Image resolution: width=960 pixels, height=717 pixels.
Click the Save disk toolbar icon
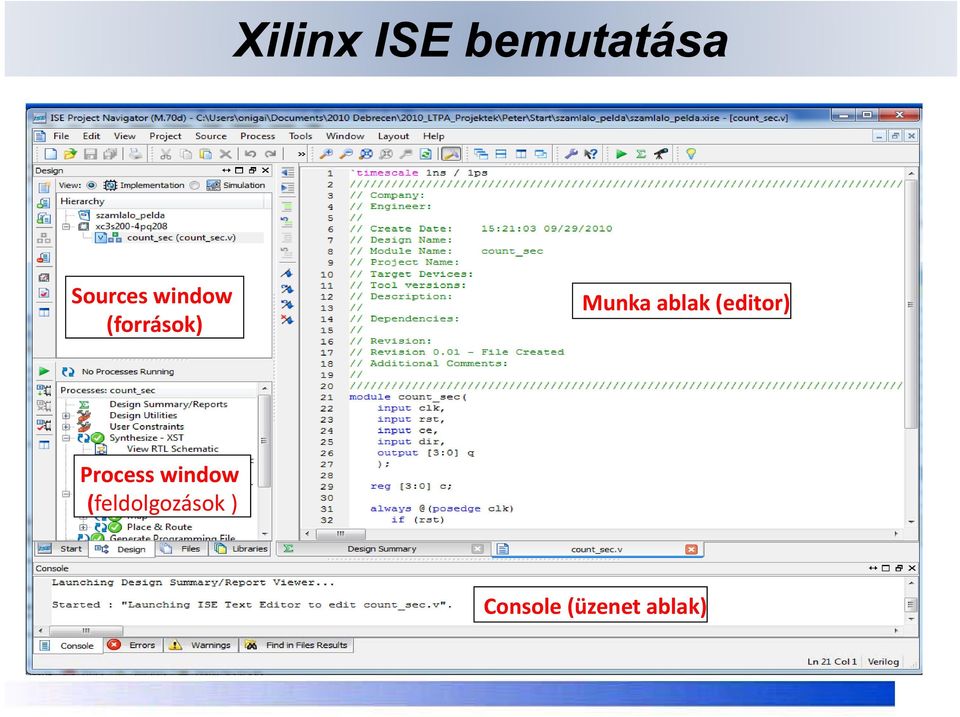[x=91, y=154]
